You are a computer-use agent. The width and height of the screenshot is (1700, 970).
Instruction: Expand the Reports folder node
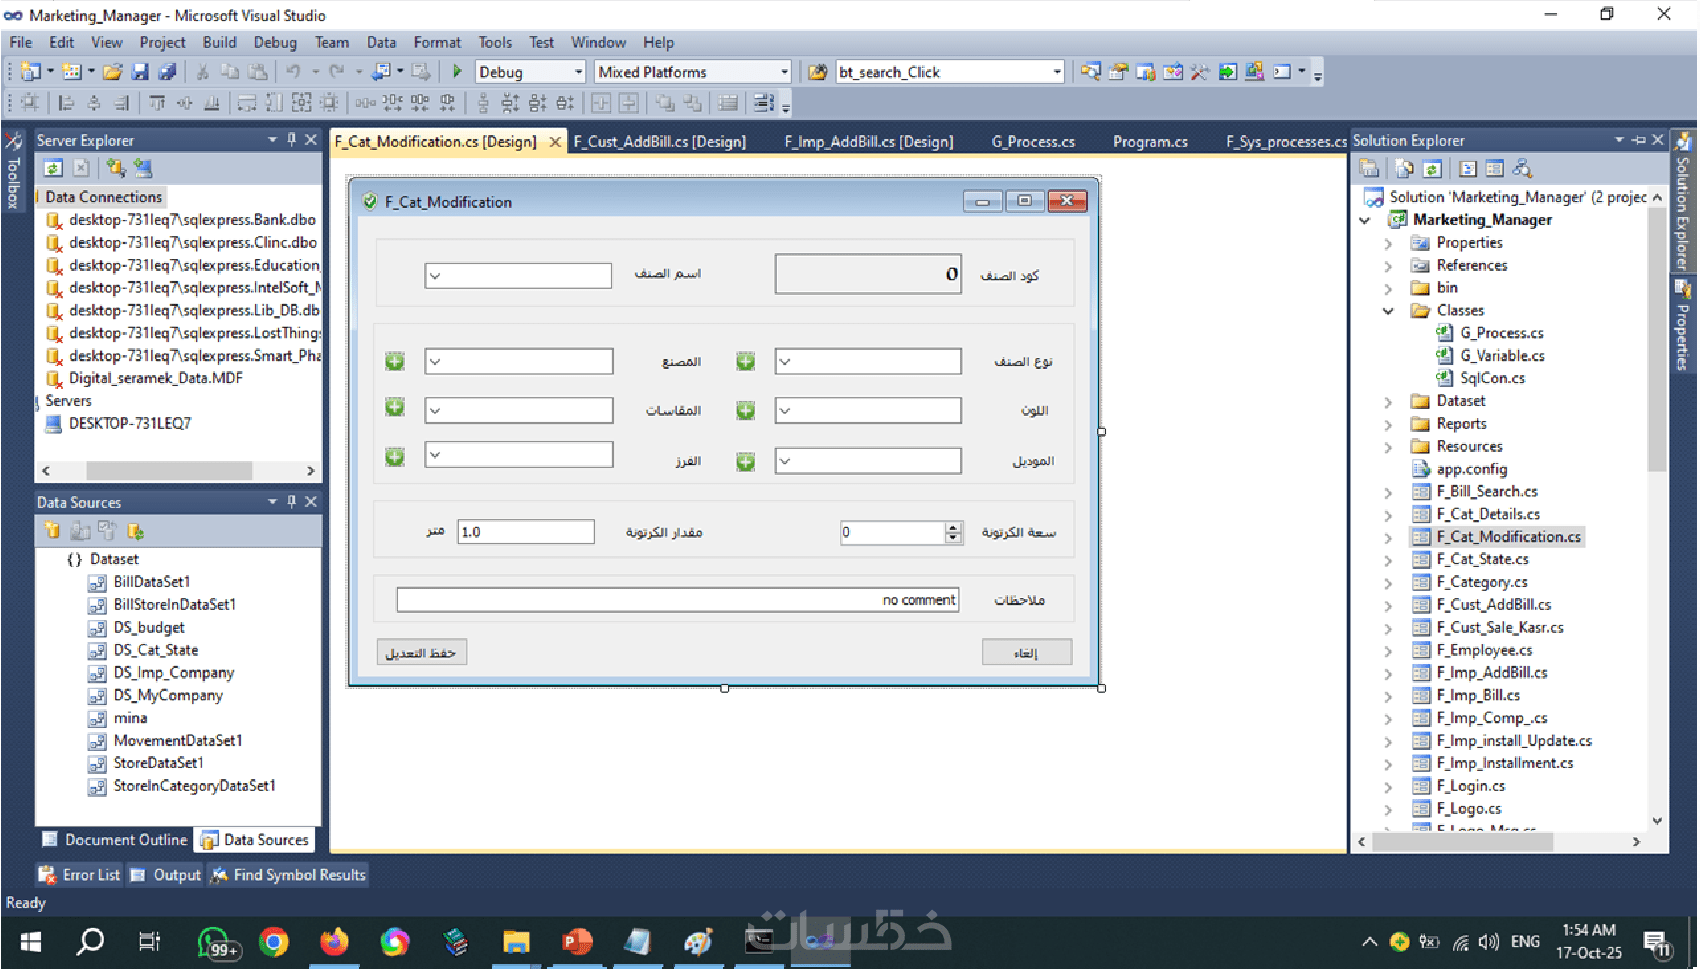click(x=1388, y=424)
